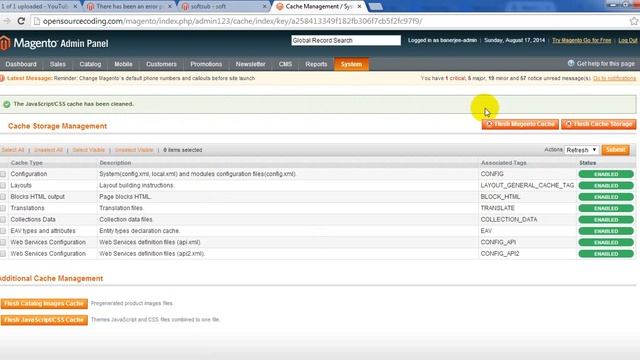Click the Go to notifications link
Image resolution: width=640 pixels, height=360 pixels.
pos(614,78)
